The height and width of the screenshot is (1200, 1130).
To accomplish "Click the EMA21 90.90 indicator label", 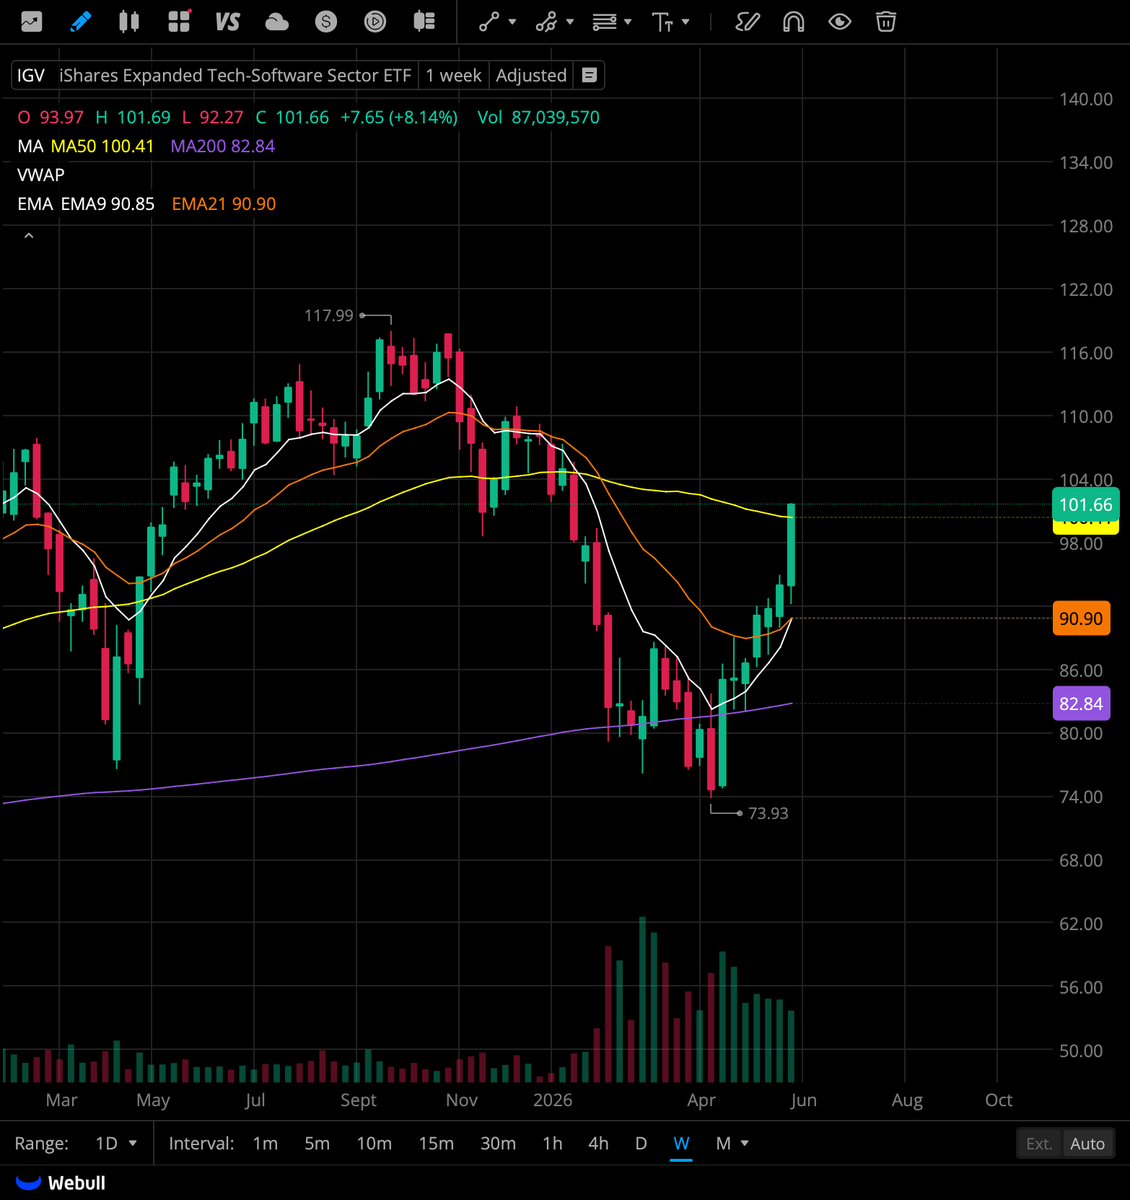I will point(224,204).
